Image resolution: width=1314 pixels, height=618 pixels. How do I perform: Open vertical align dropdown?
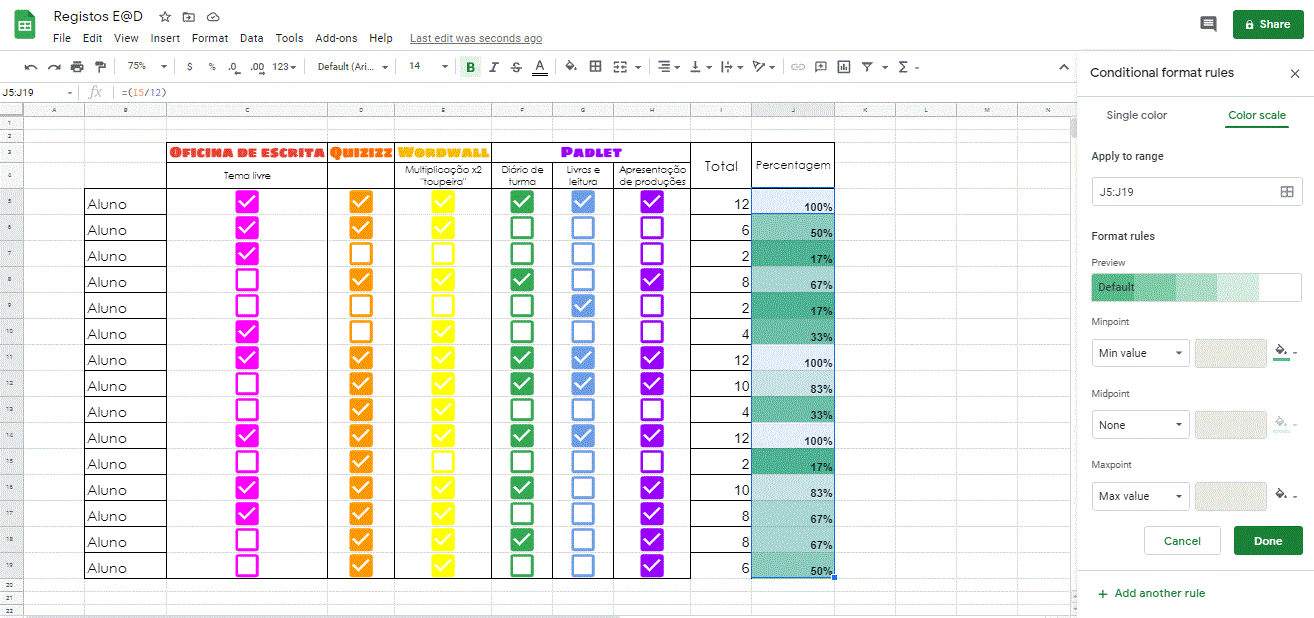point(701,67)
